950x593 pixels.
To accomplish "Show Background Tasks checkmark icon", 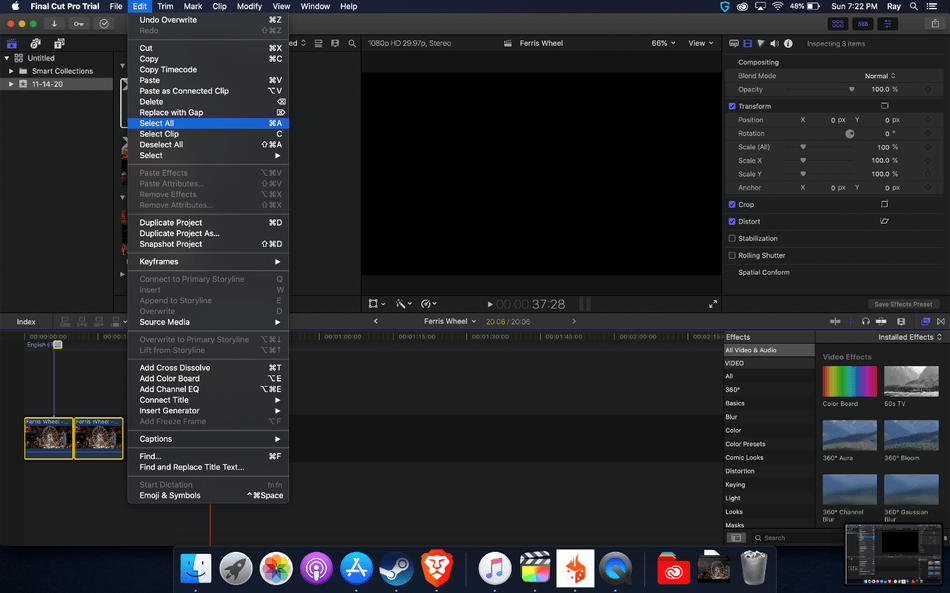I will [x=104, y=24].
